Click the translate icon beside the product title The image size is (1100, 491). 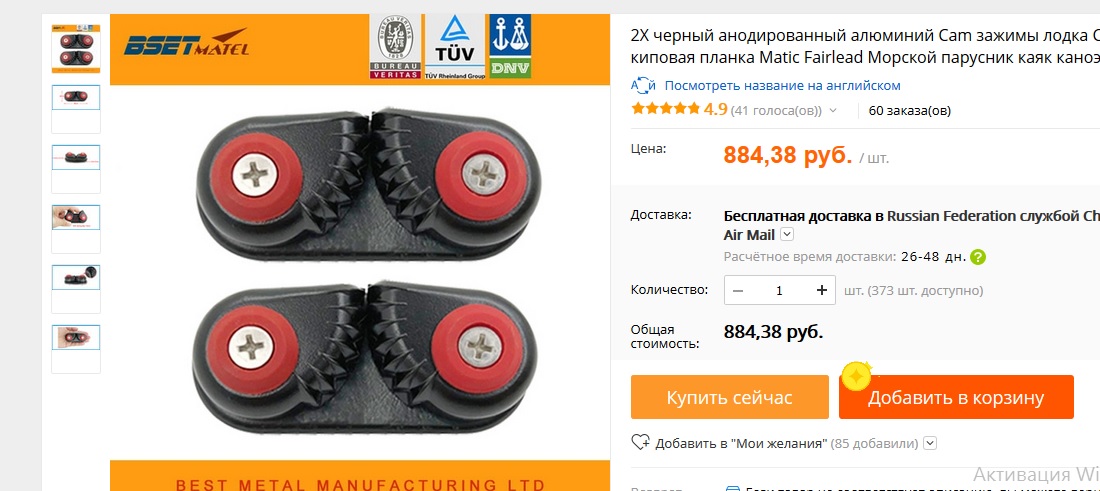pyautogui.click(x=643, y=86)
